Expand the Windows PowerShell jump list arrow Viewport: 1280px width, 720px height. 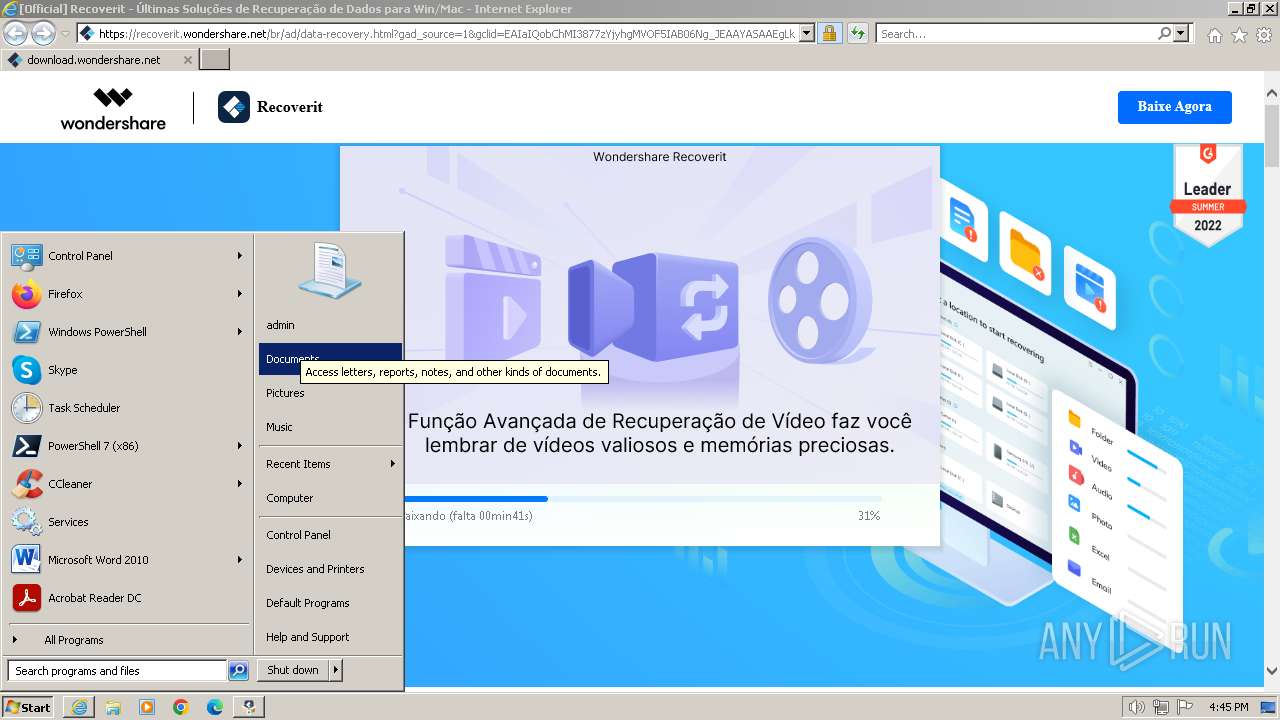(240, 332)
